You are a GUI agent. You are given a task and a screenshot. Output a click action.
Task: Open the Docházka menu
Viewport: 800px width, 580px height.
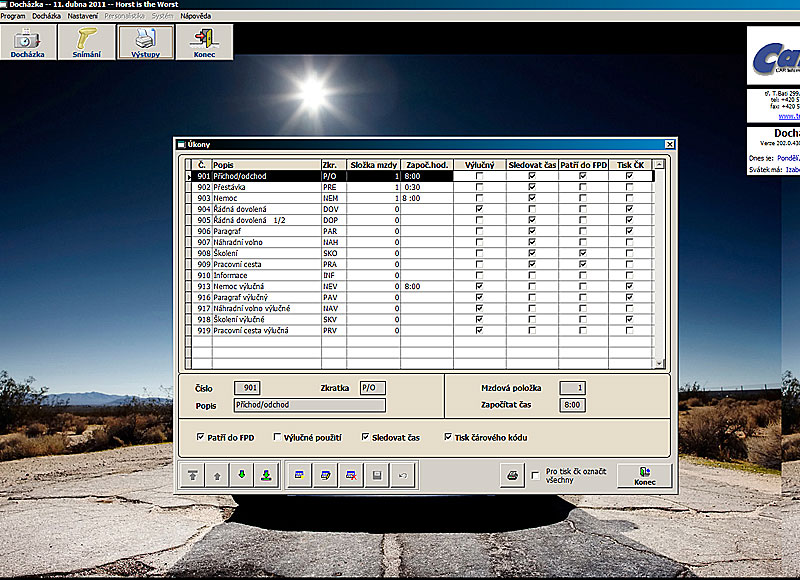[x=46, y=16]
